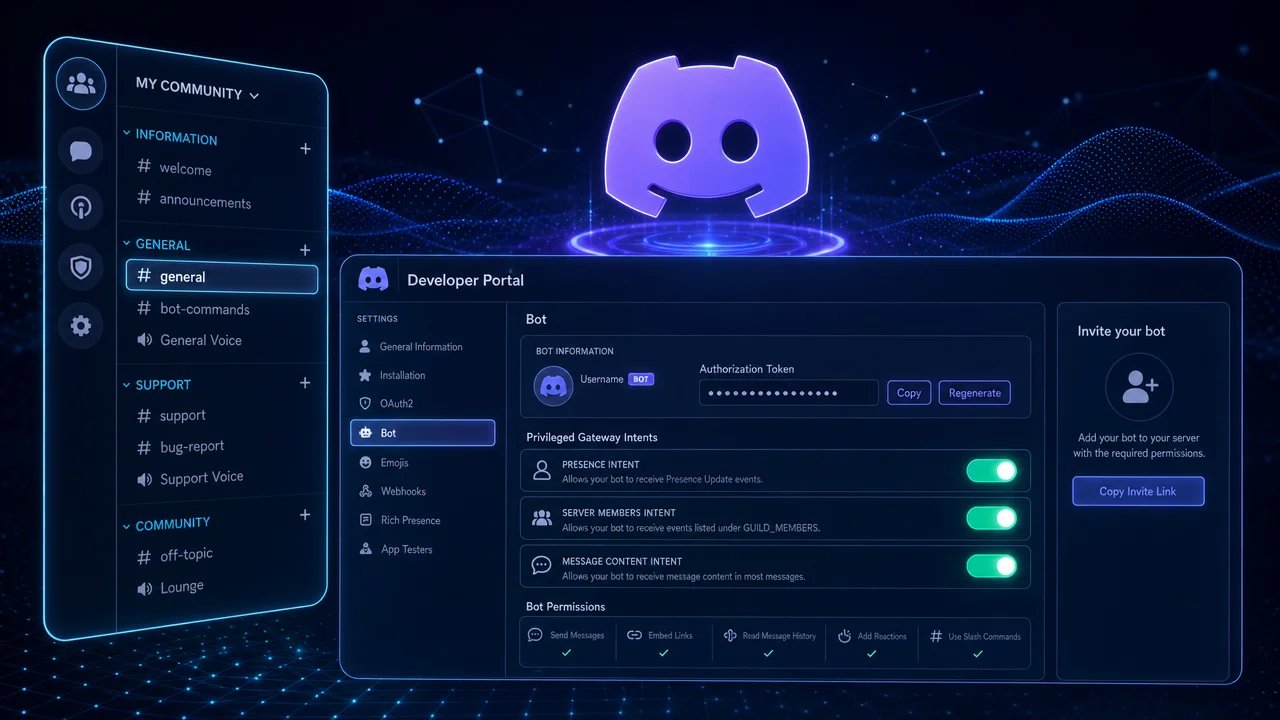The image size is (1280, 720).
Task: Toggle the Add Reactions checkmark
Action: [x=871, y=653]
